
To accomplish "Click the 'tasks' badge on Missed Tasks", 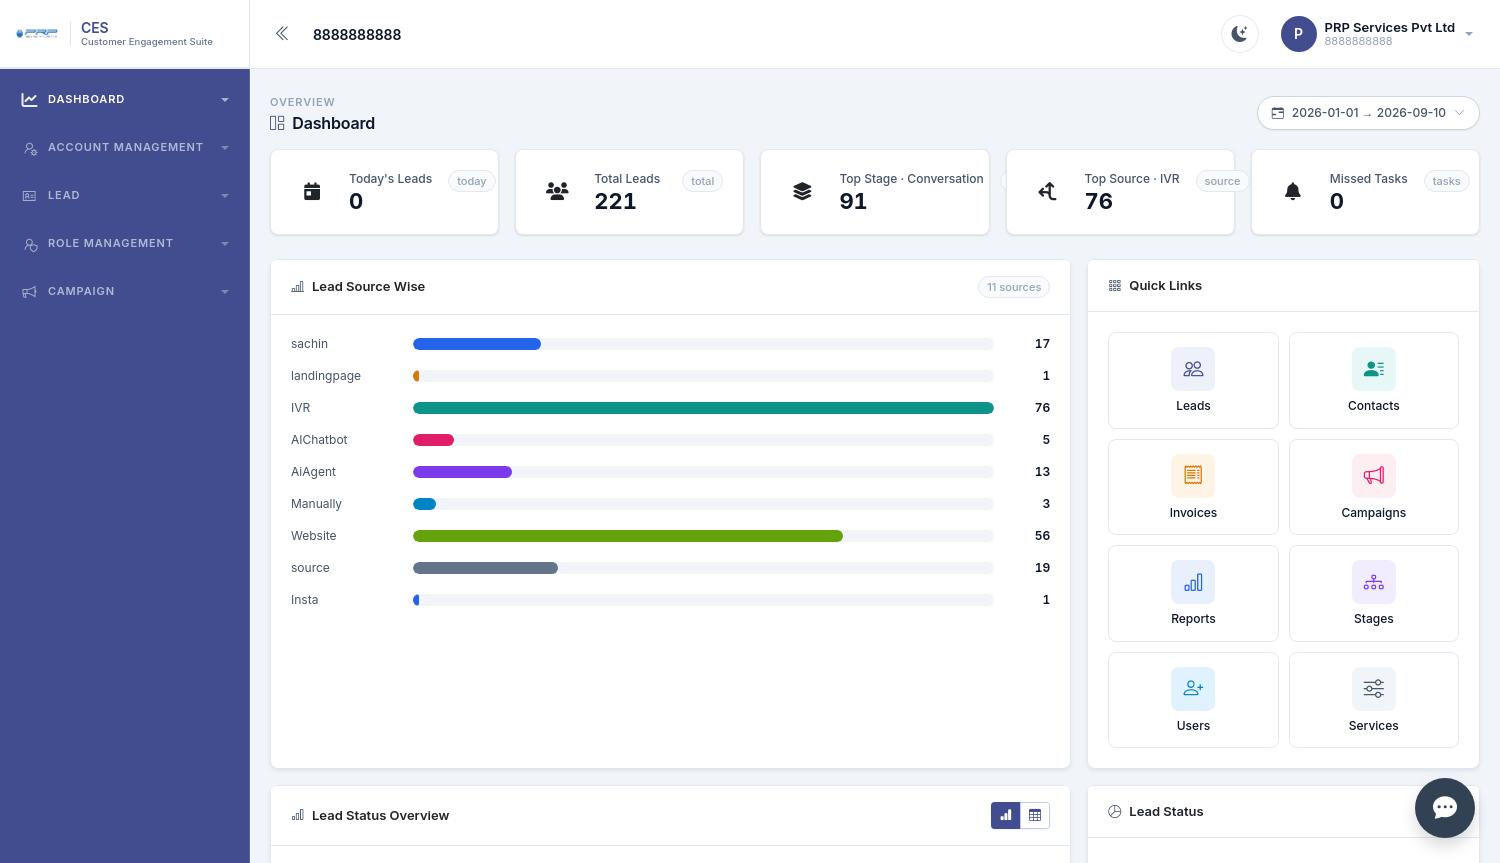I will 1446,181.
